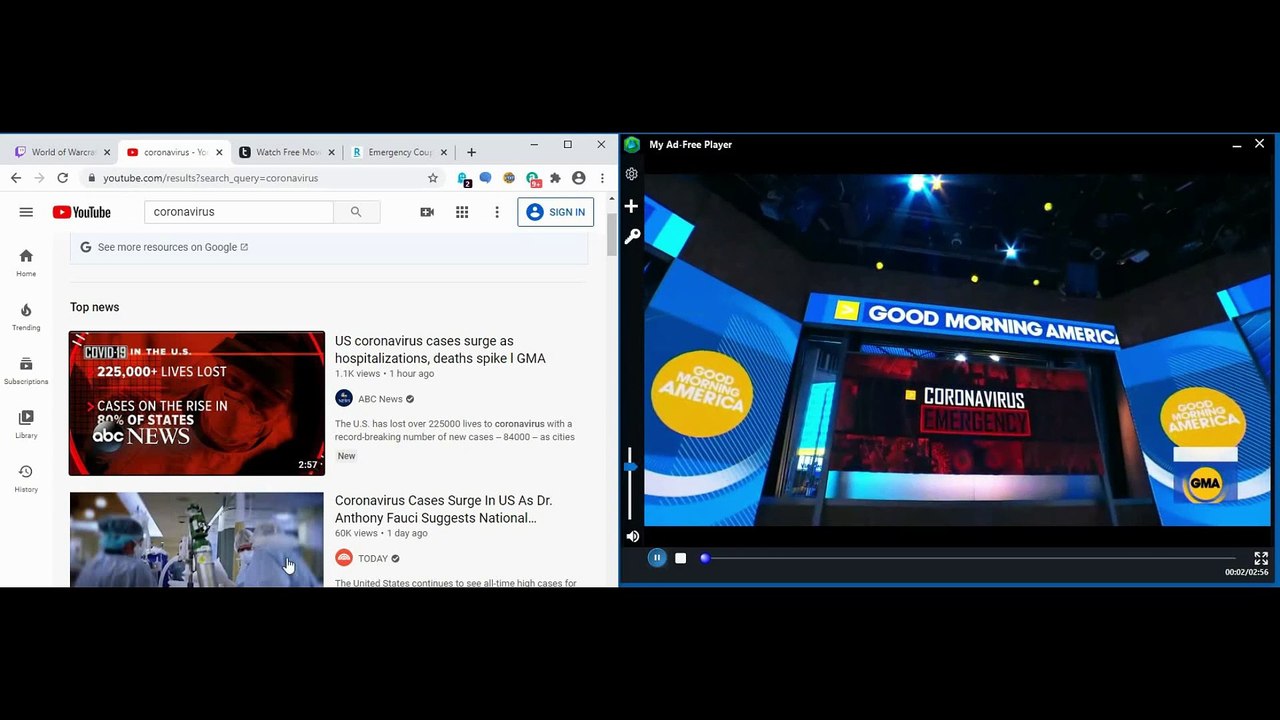This screenshot has height=720, width=1280.
Task: Open the YouTube guide hamburger menu
Action: (x=26, y=212)
